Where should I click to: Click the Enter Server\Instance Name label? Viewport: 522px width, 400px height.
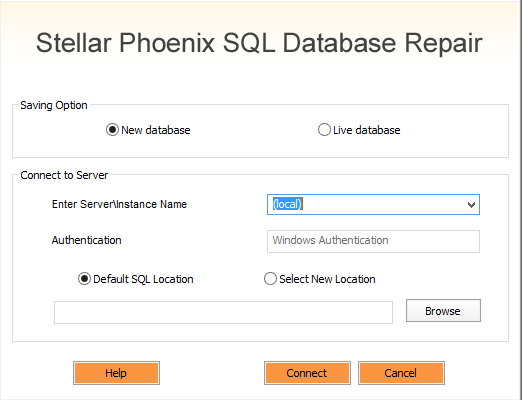[119, 204]
